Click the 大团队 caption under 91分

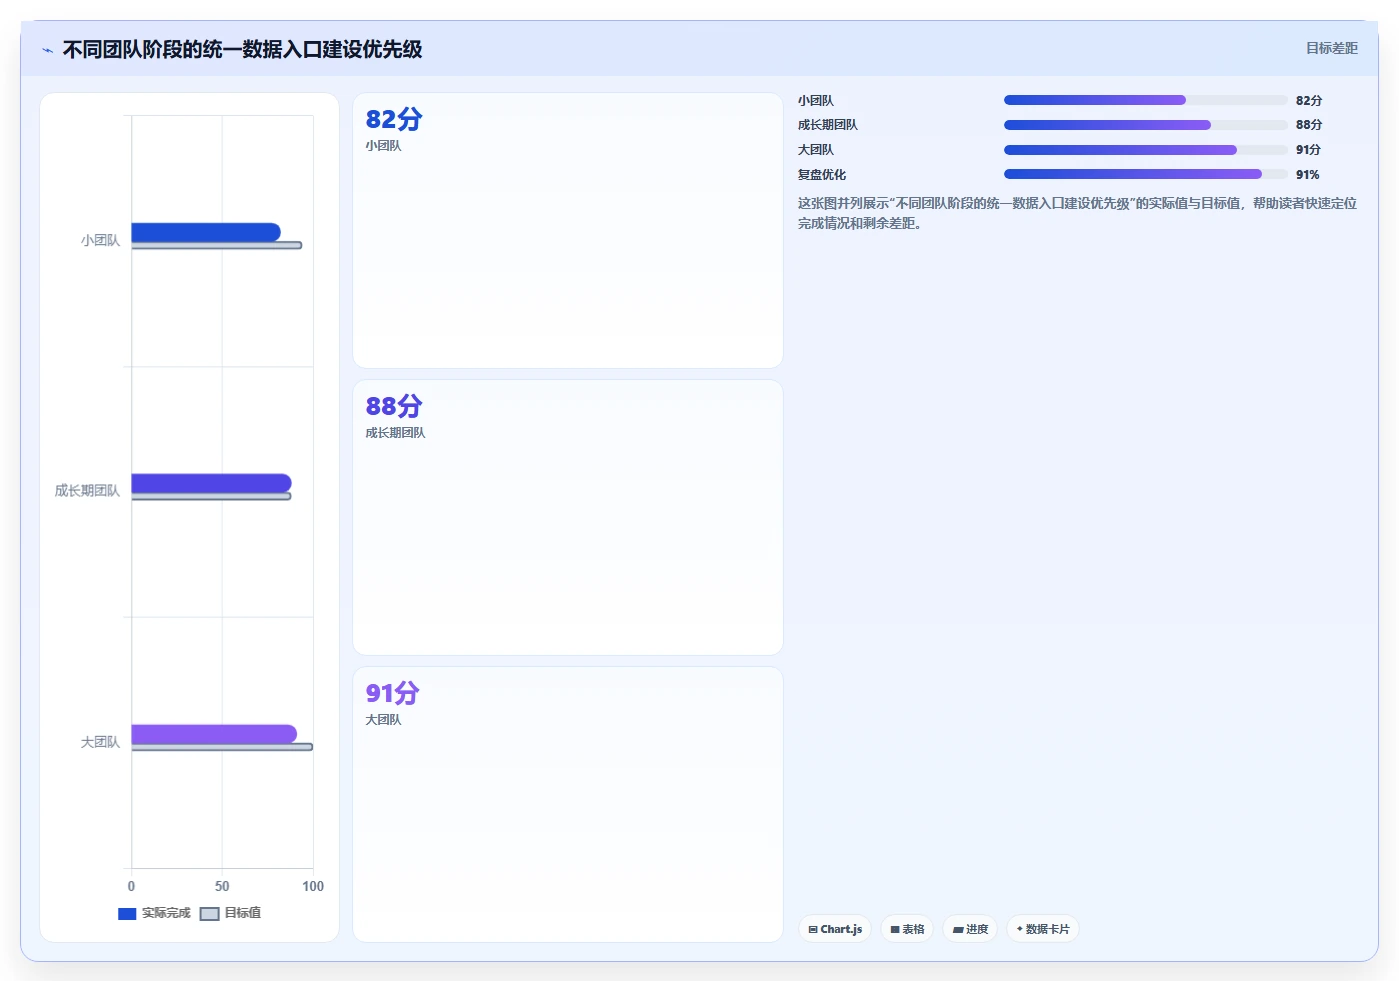383,720
